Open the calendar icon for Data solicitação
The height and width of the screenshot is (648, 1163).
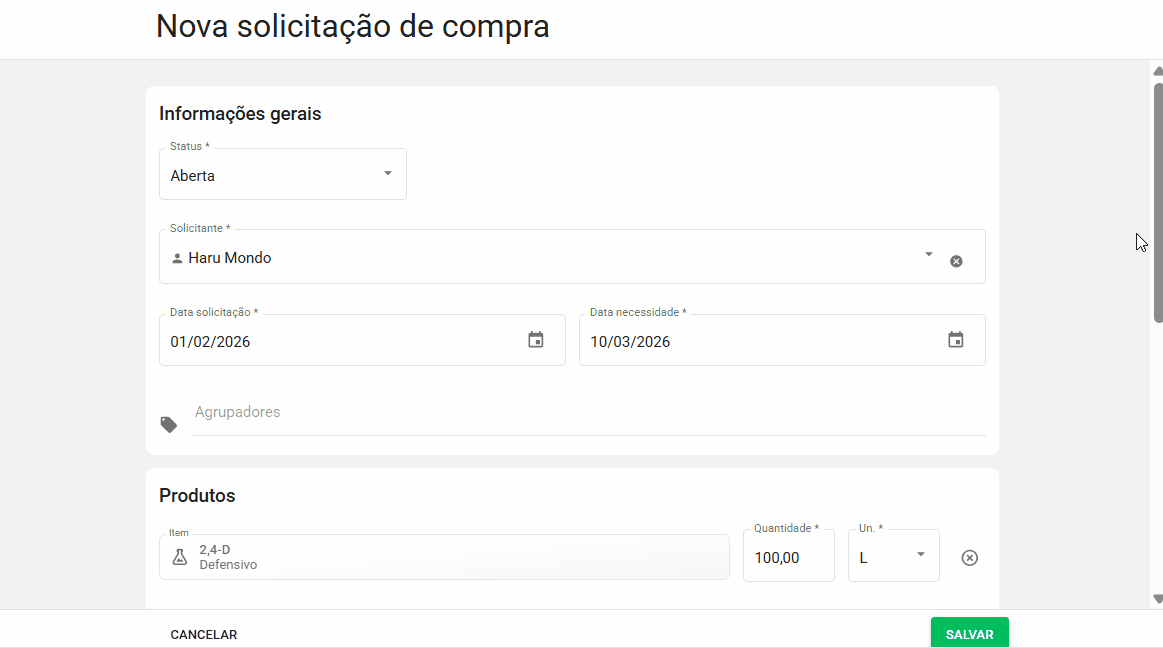(535, 340)
